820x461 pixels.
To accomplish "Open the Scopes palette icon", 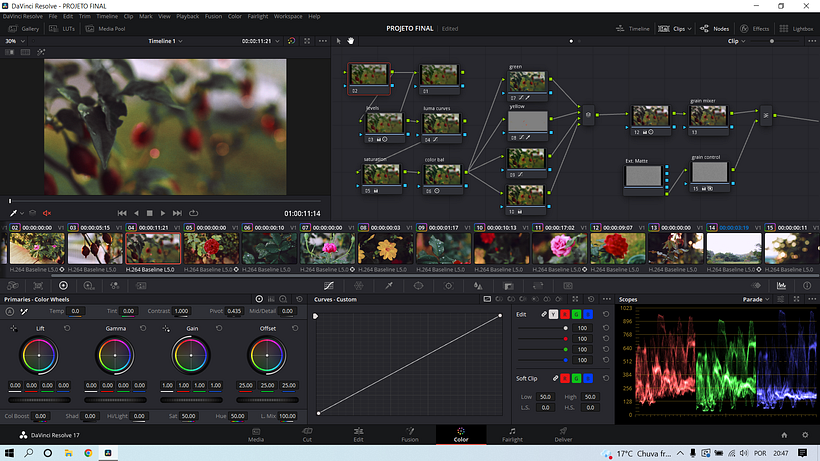I will tap(781, 286).
